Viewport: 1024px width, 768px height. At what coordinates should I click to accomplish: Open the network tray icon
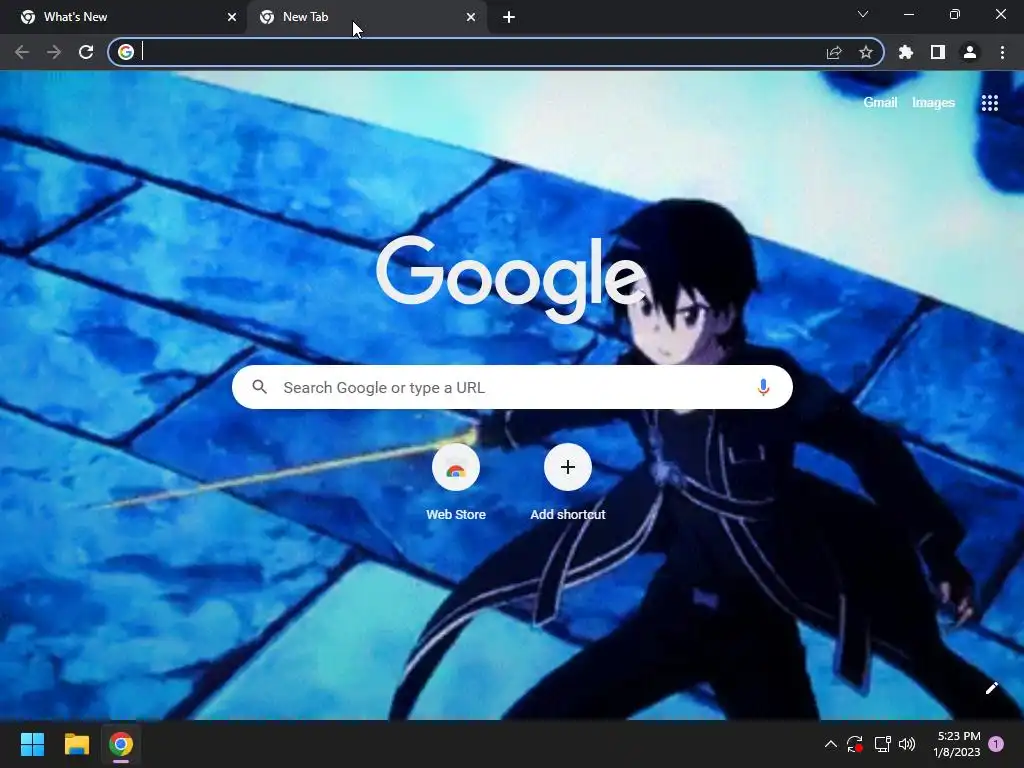(882, 744)
